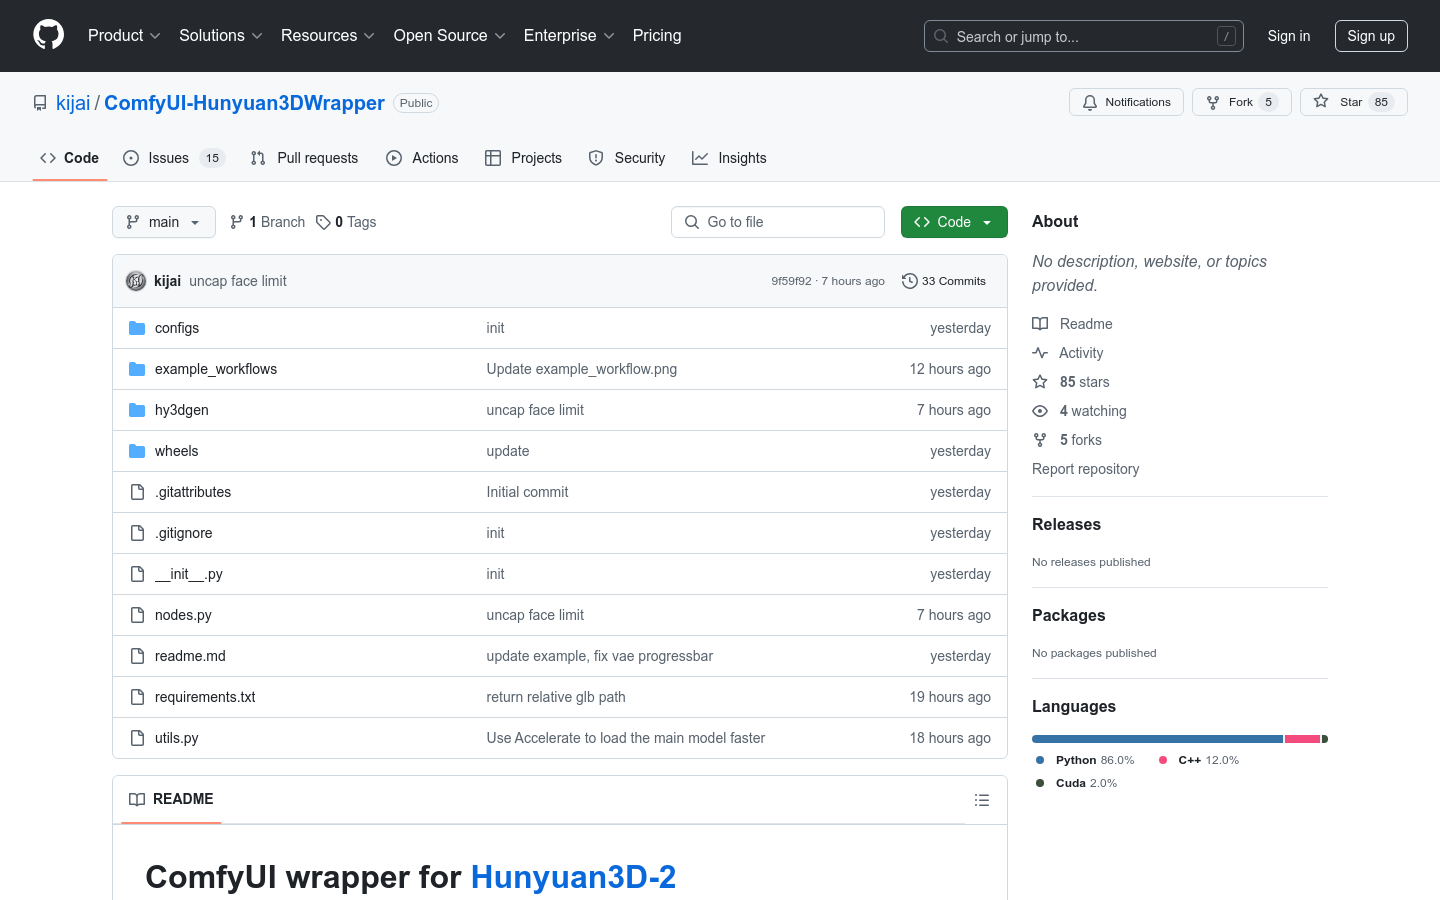View the 1 Branch list
Viewport: 1440px width, 900px height.
[x=267, y=222]
